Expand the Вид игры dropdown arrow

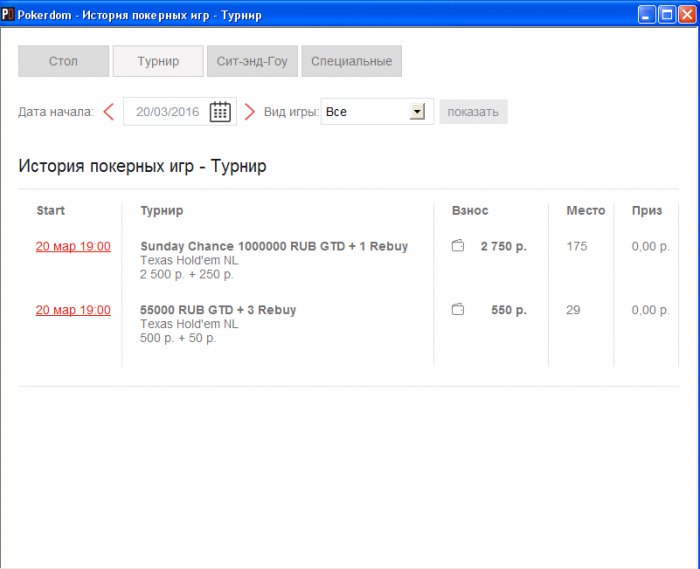coord(417,112)
